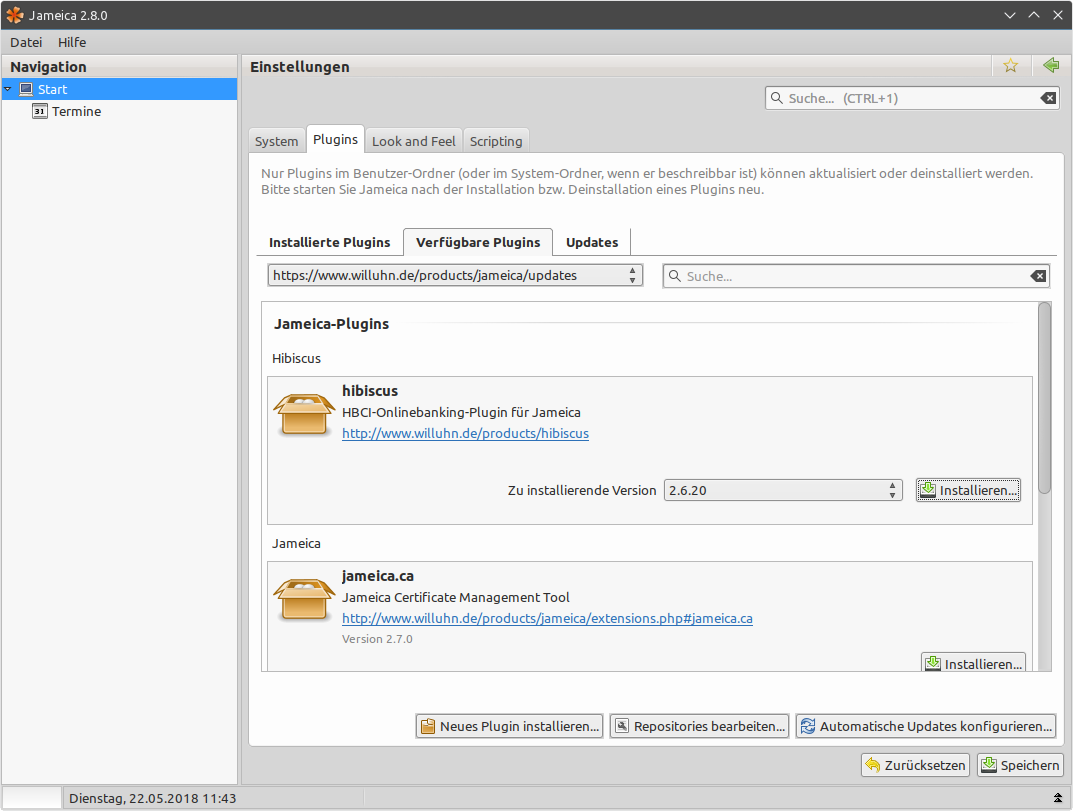1073x811 pixels.
Task: Select Termine in navigation tree
Action: 77,111
